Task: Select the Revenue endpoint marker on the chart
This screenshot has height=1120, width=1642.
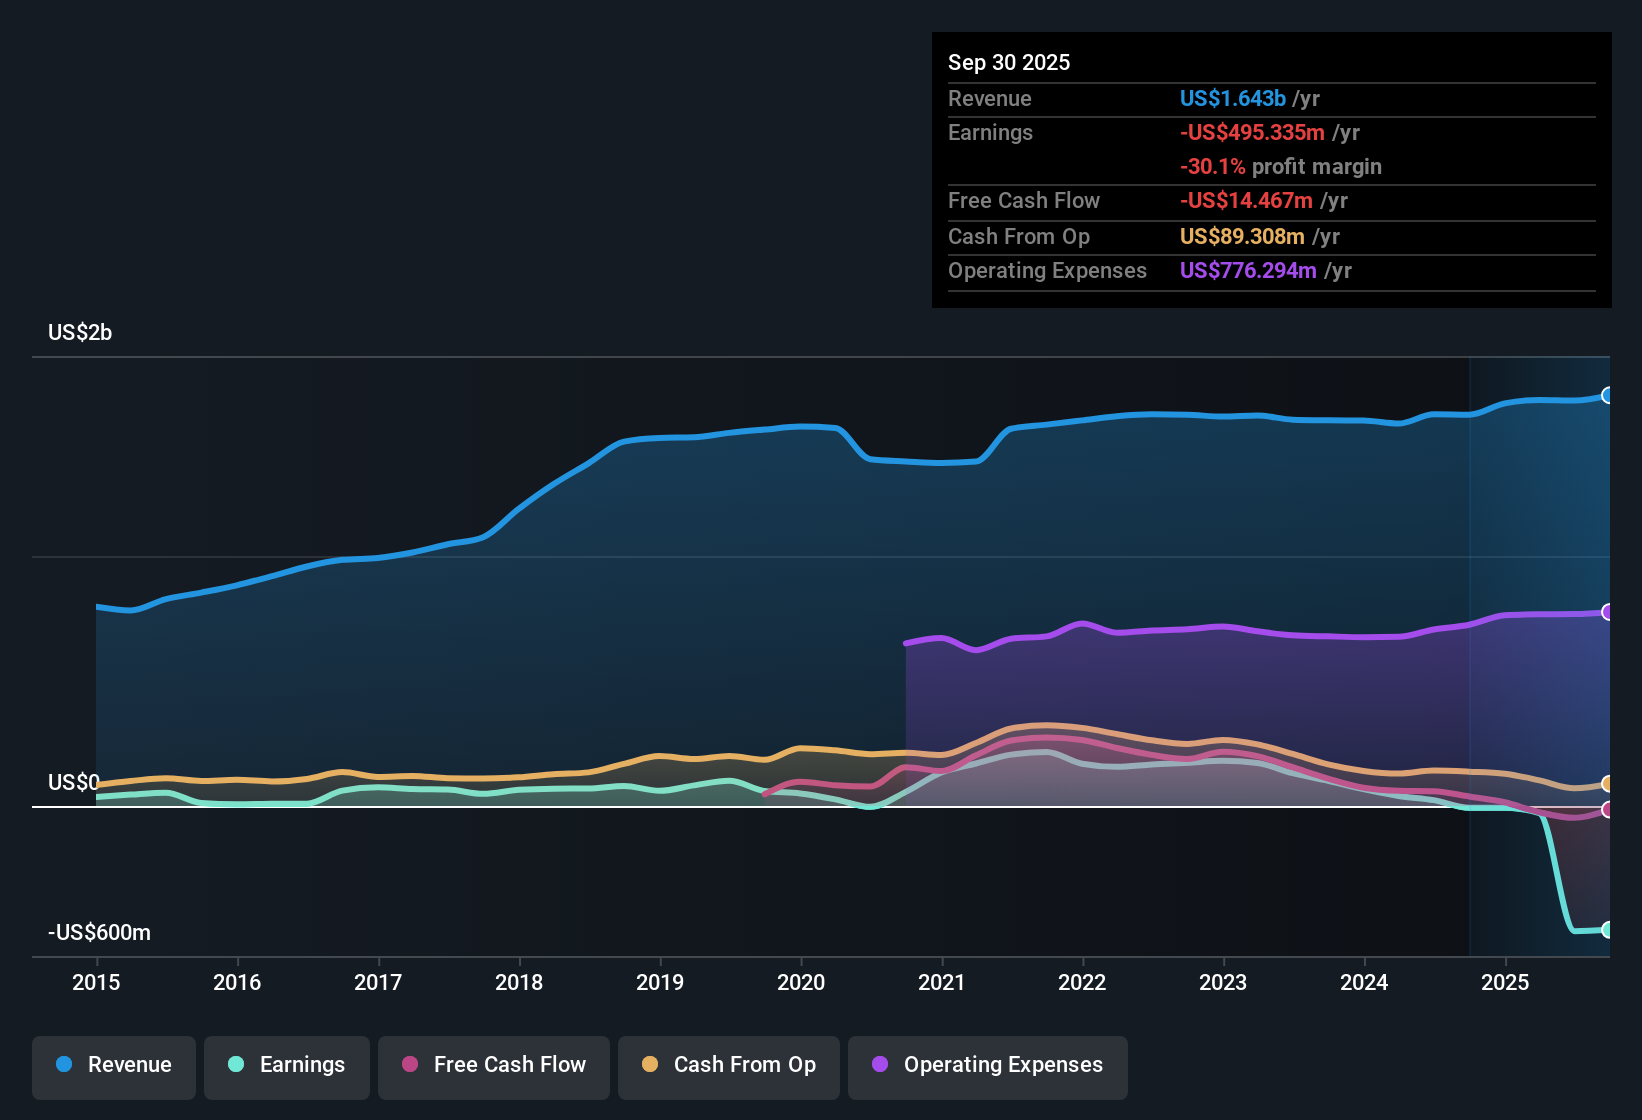Action: (1606, 396)
